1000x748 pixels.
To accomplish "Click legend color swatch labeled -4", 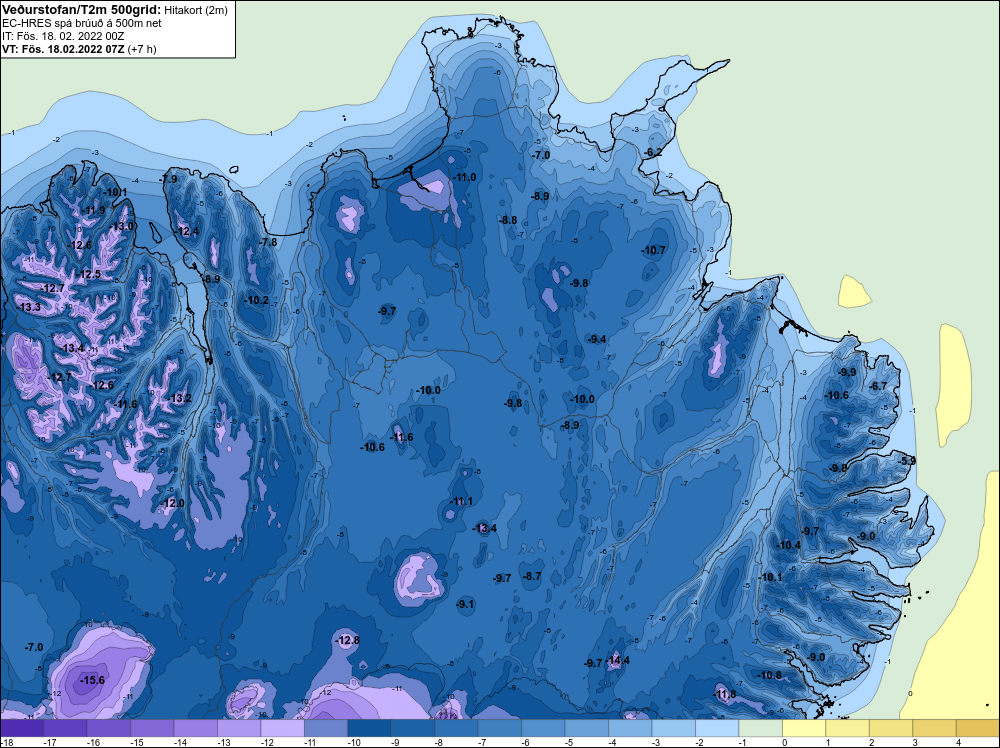I will (630, 728).
